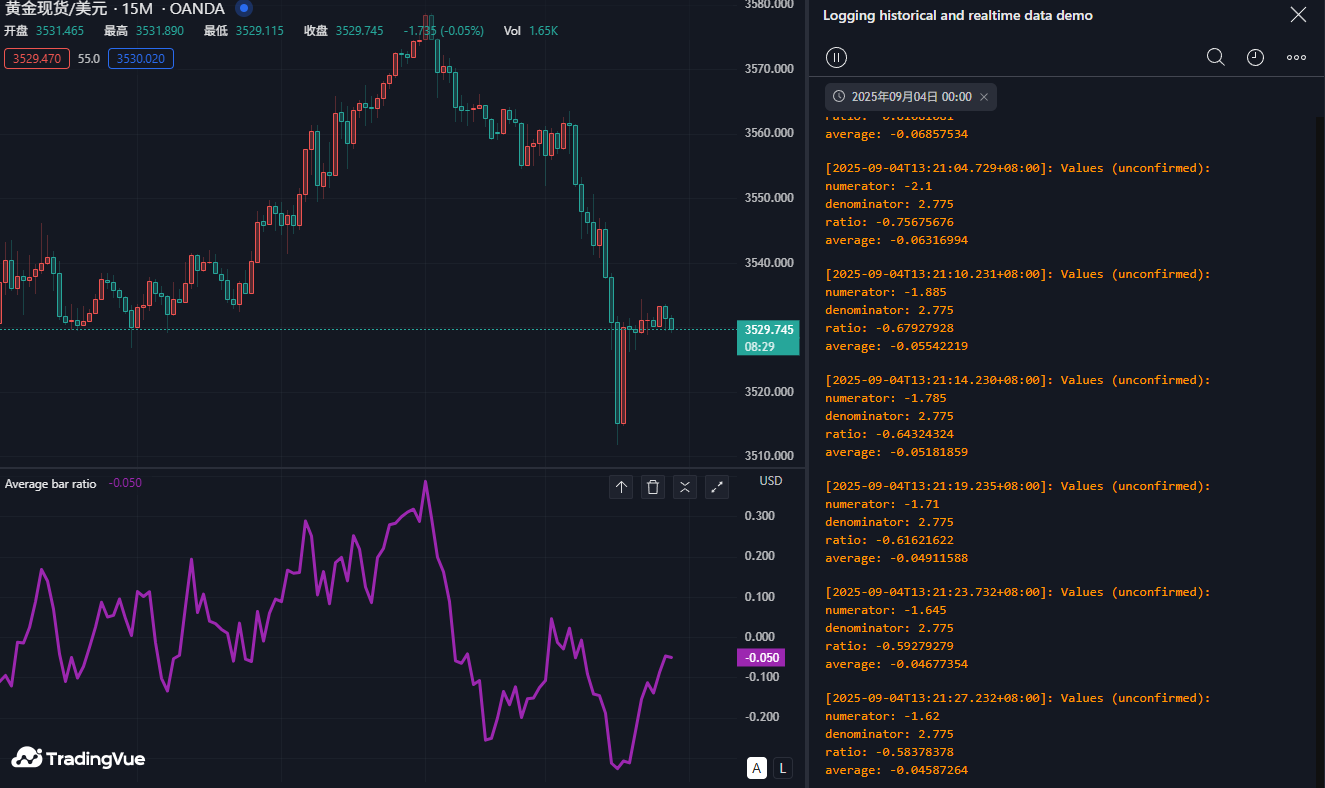Click the blue buy price 3530.020
1325x788 pixels.
(140, 59)
